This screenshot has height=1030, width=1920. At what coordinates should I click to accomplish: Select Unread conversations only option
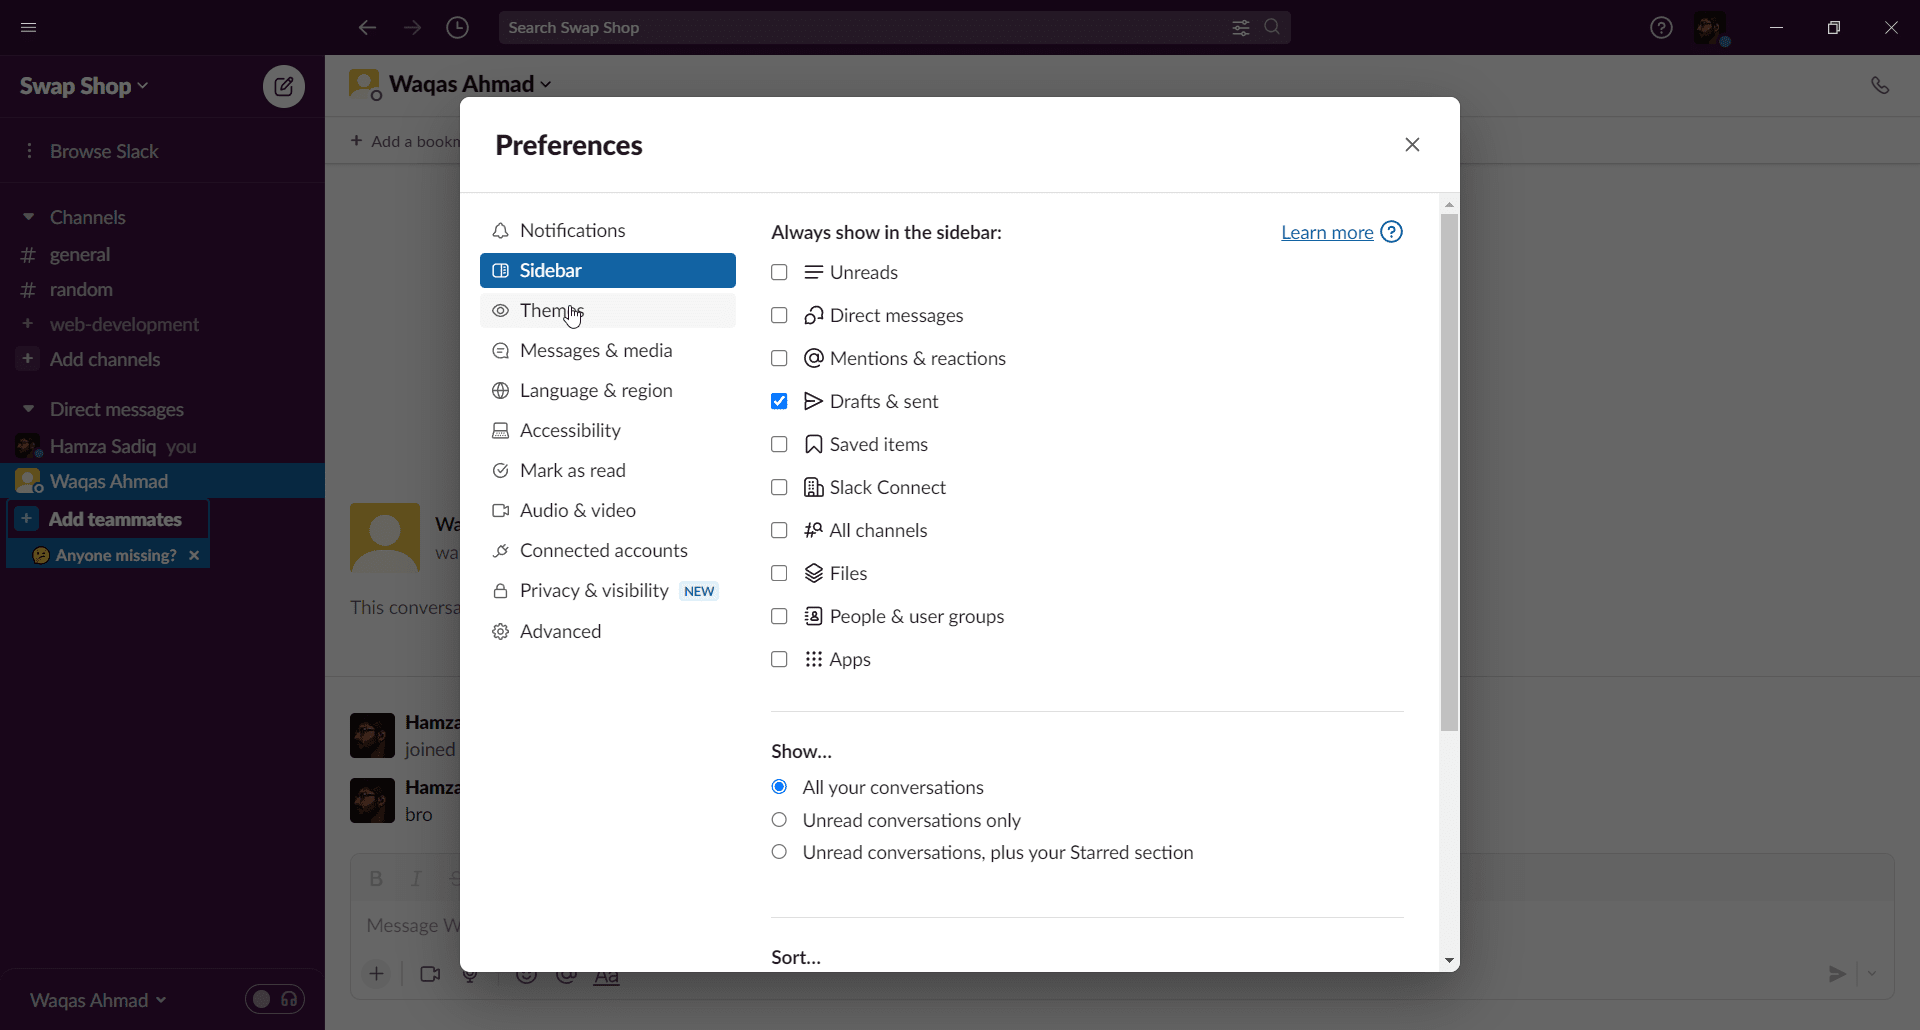click(779, 820)
